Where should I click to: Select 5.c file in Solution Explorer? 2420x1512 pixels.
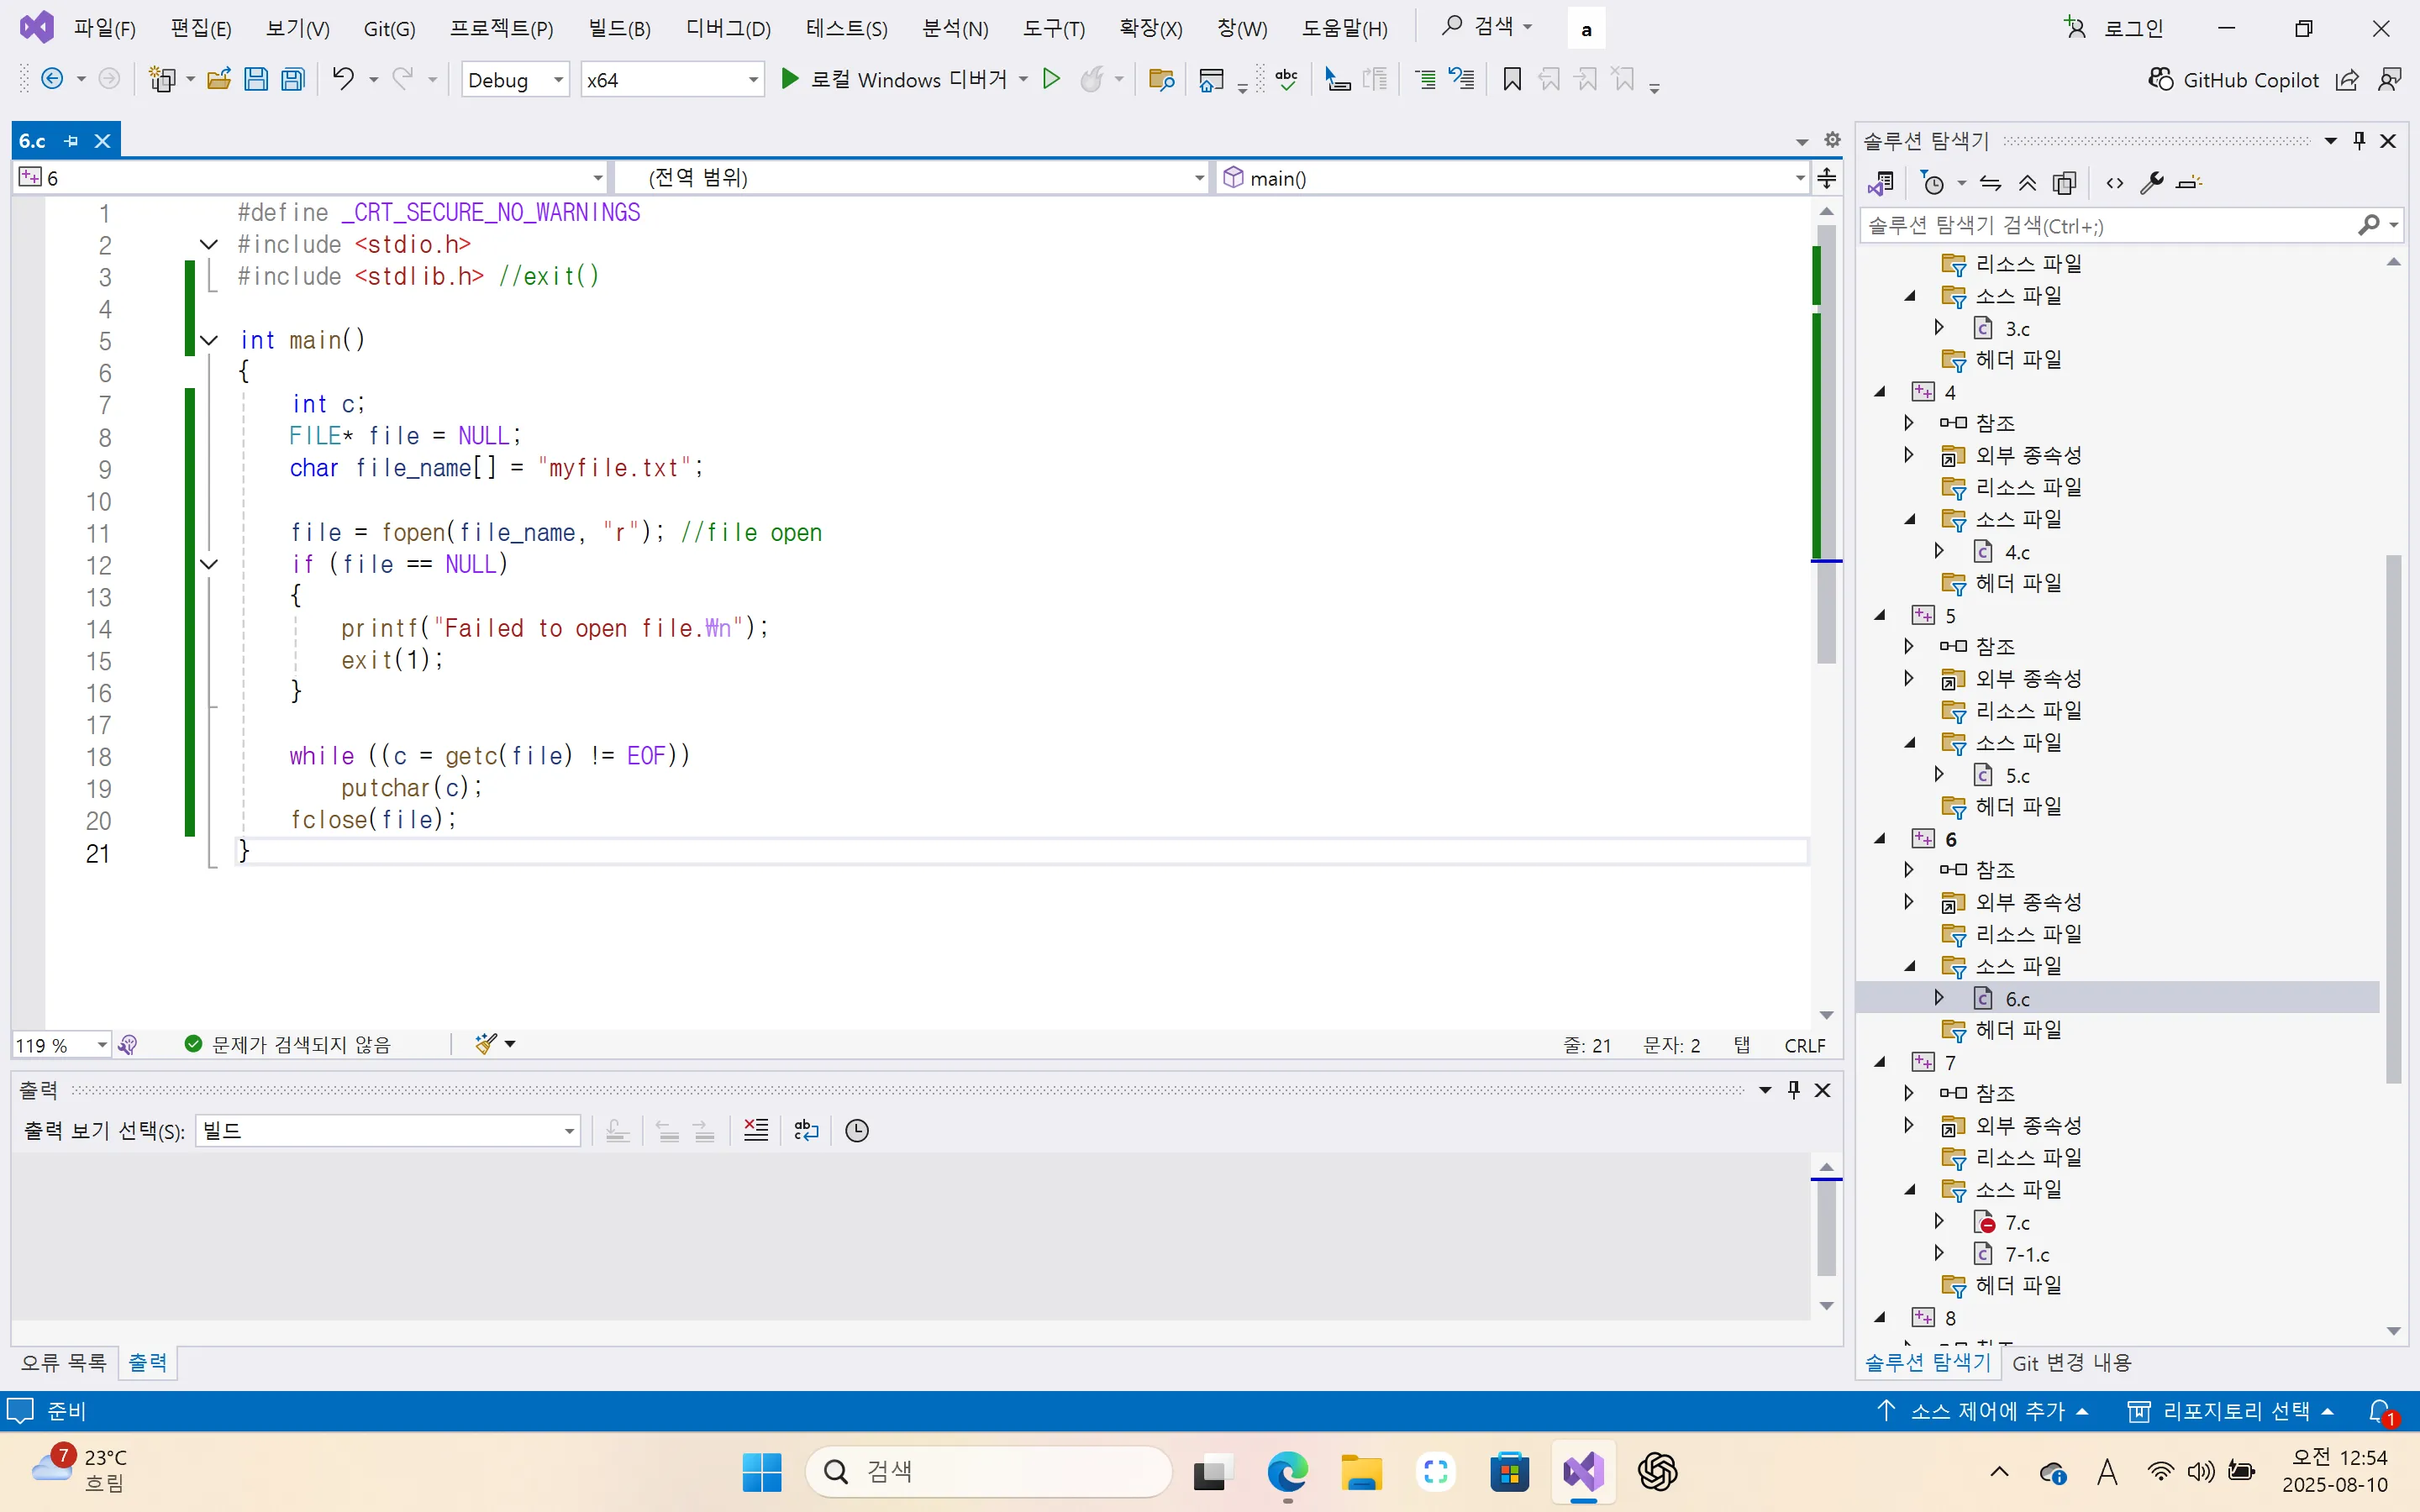[x=2017, y=775]
